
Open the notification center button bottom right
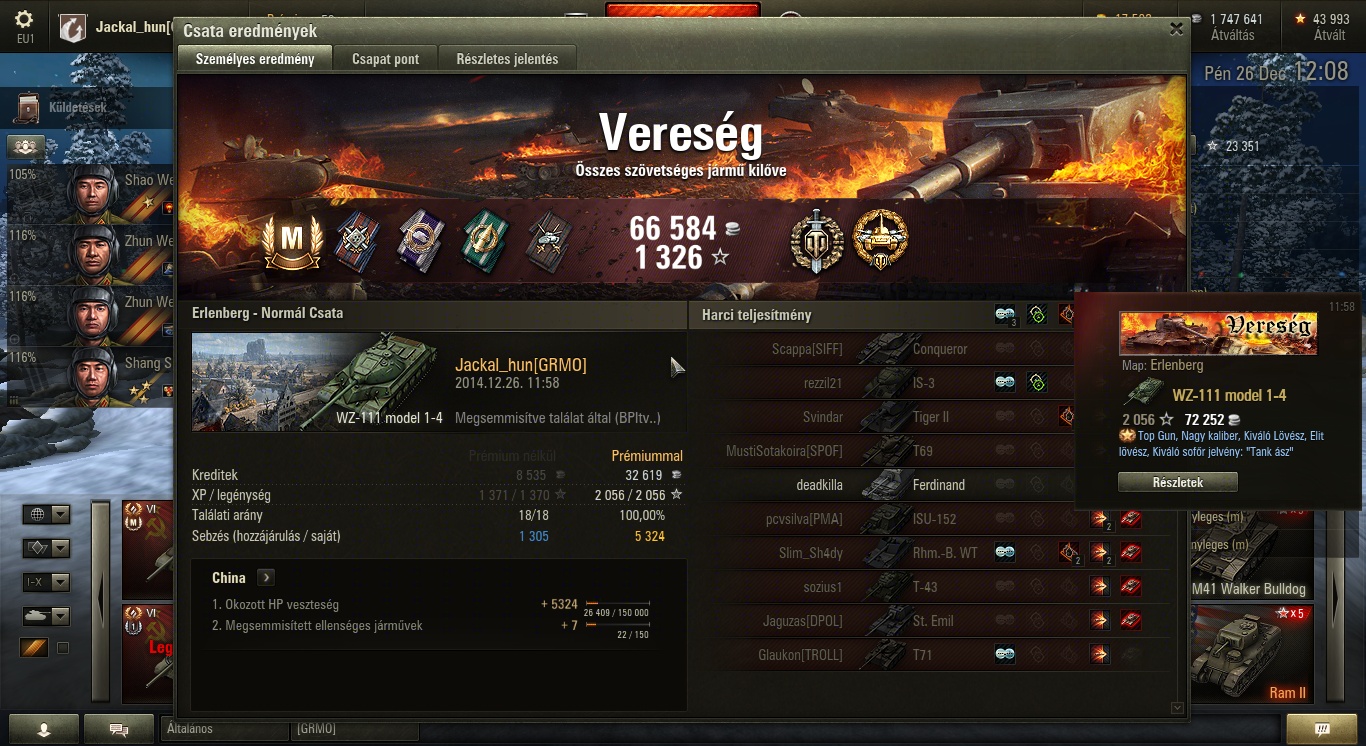(x=1321, y=729)
